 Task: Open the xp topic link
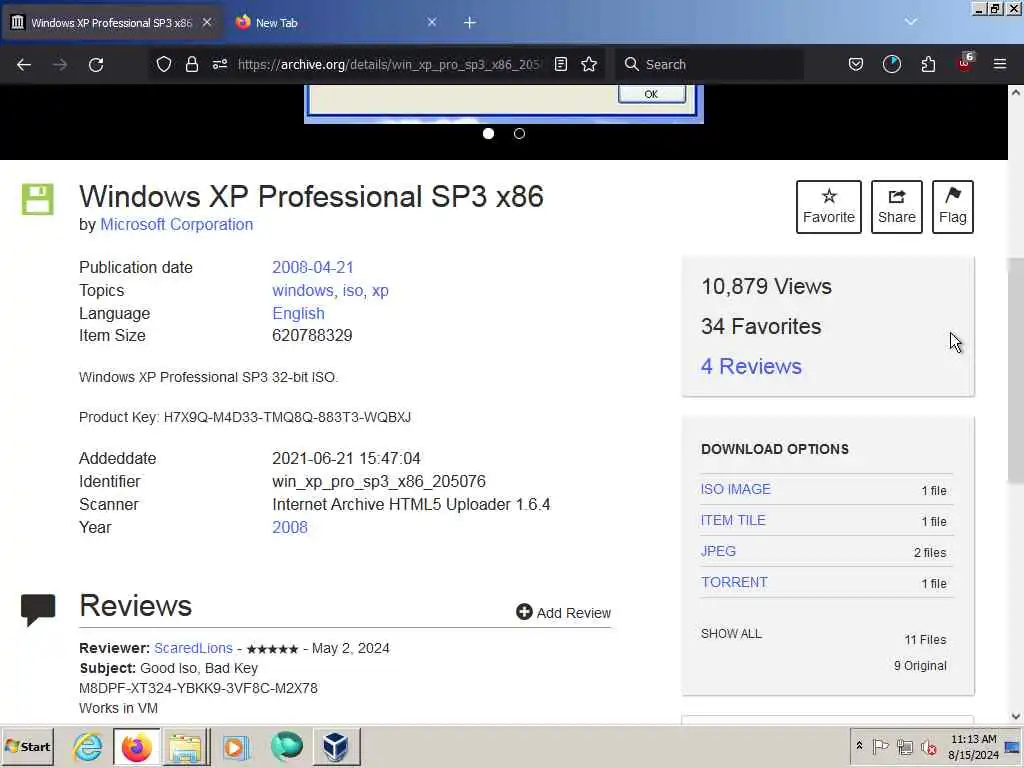[x=380, y=291]
